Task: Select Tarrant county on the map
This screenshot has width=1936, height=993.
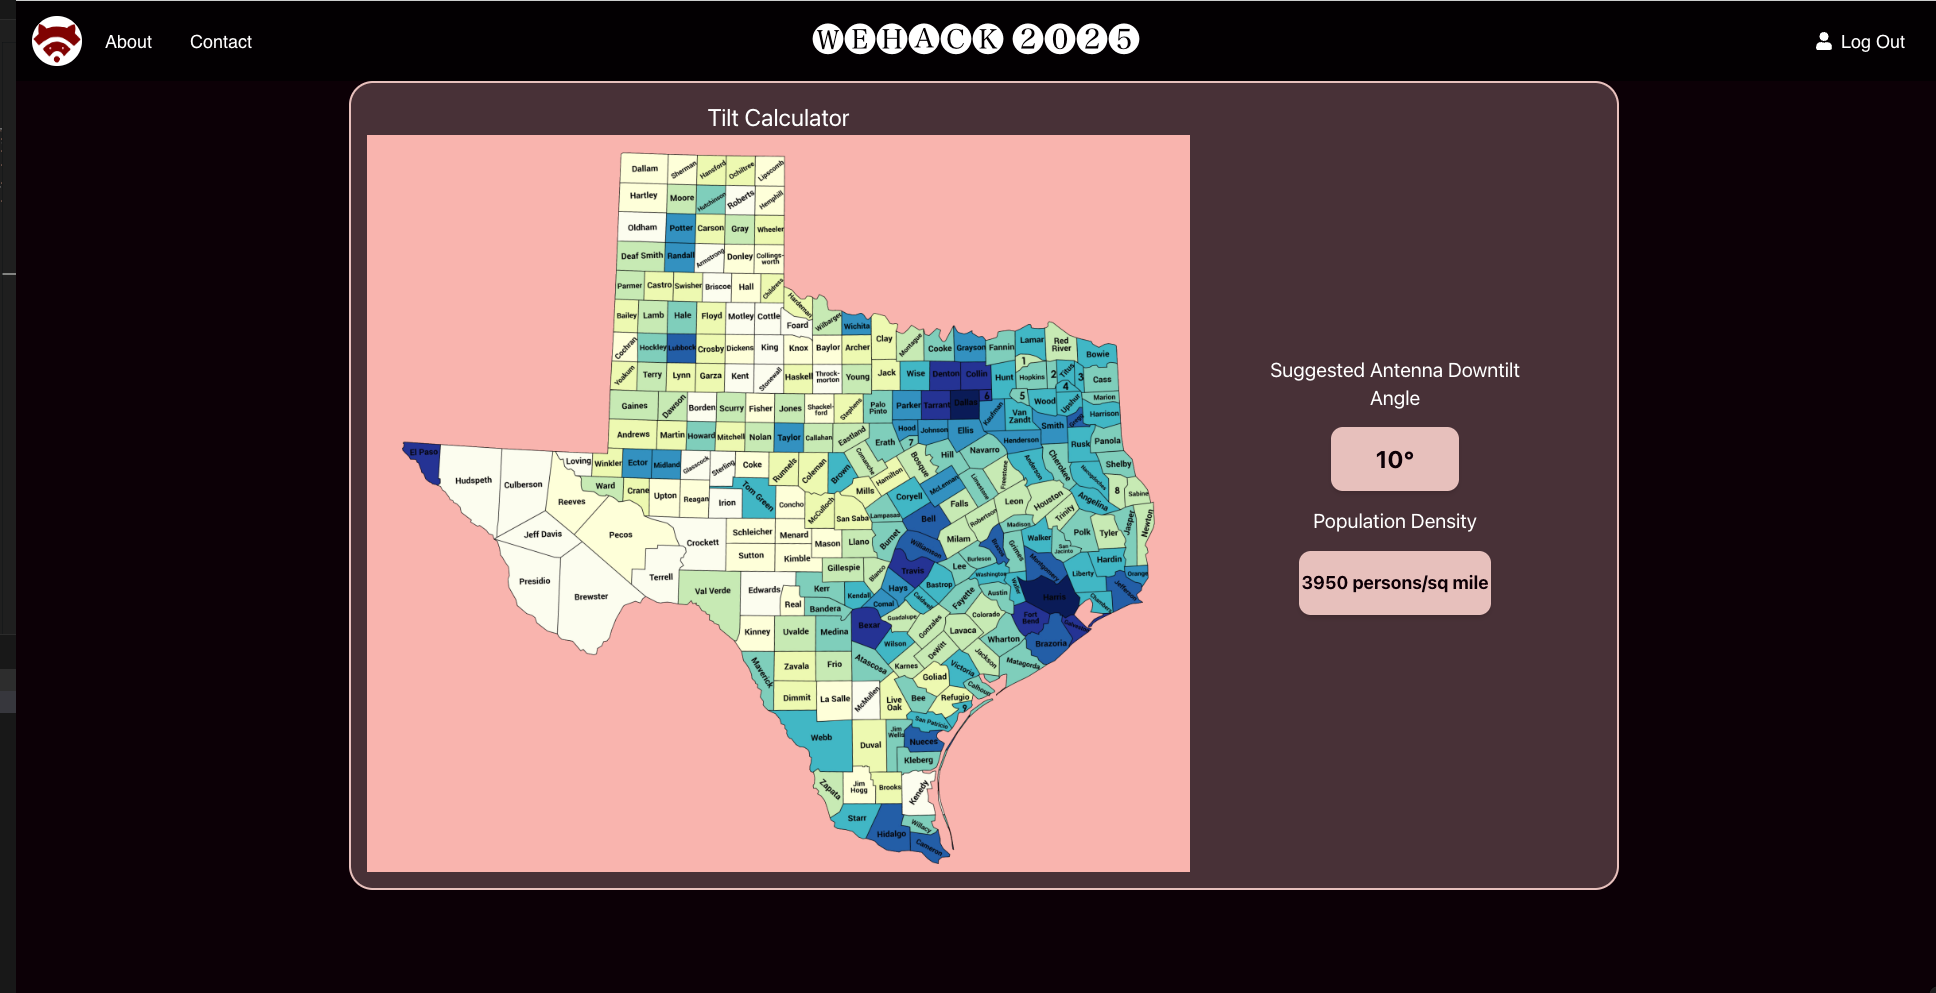Action: tap(936, 405)
